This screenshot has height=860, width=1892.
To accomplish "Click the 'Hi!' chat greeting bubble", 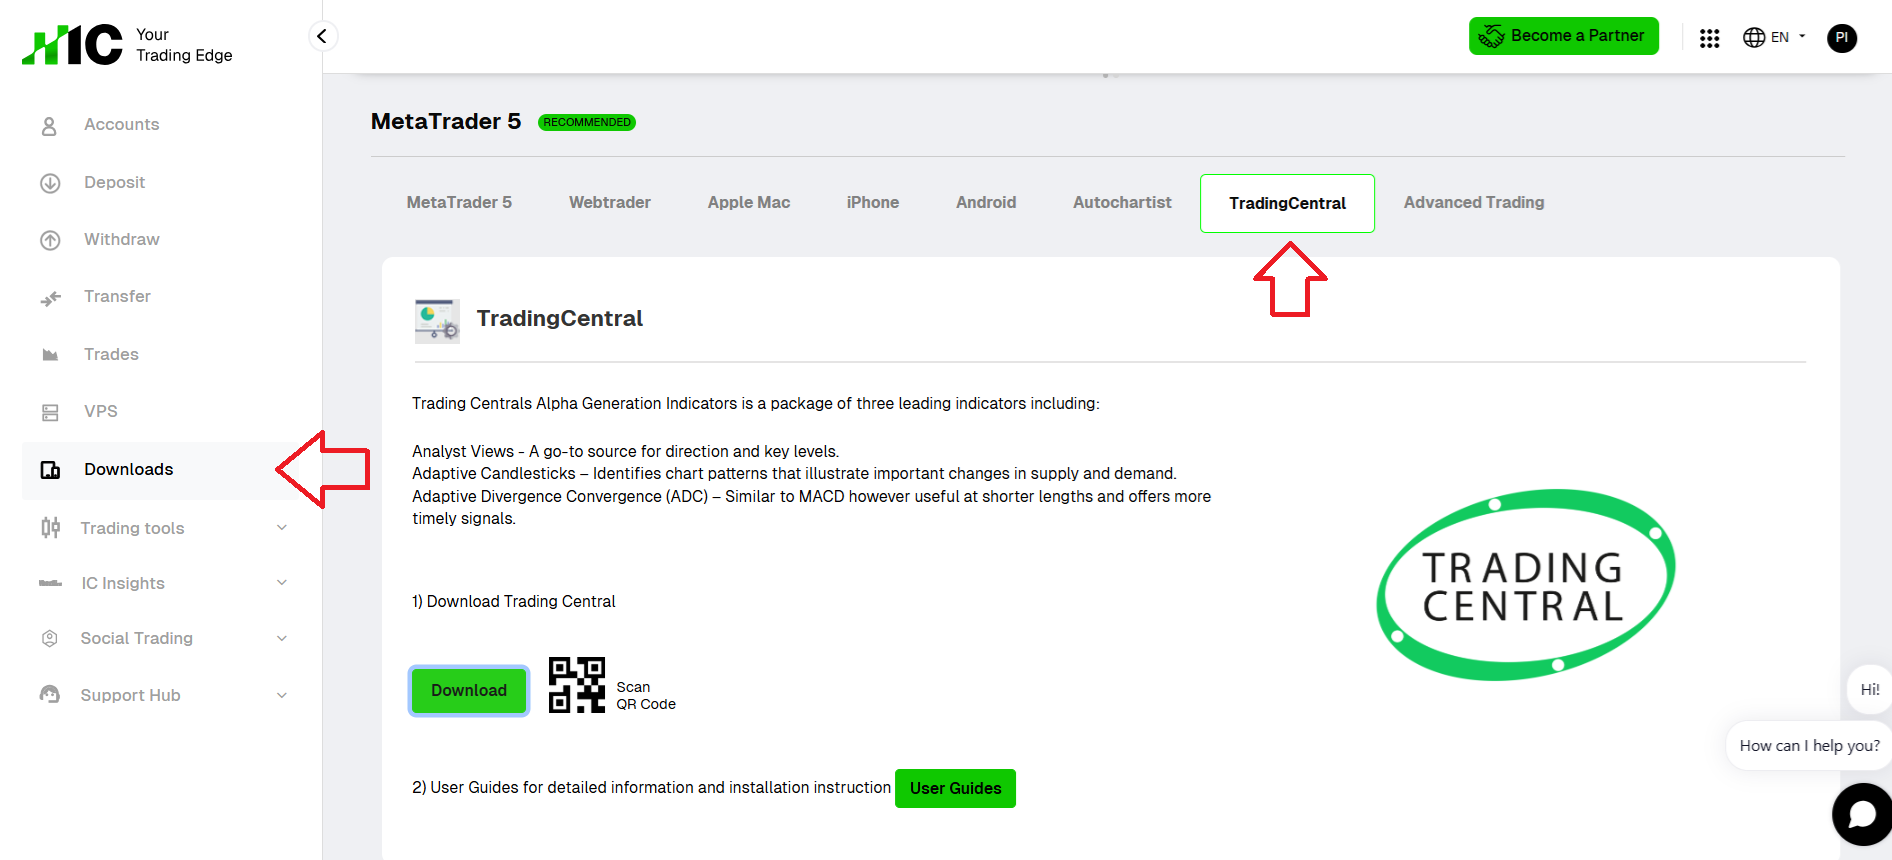I will [1869, 689].
